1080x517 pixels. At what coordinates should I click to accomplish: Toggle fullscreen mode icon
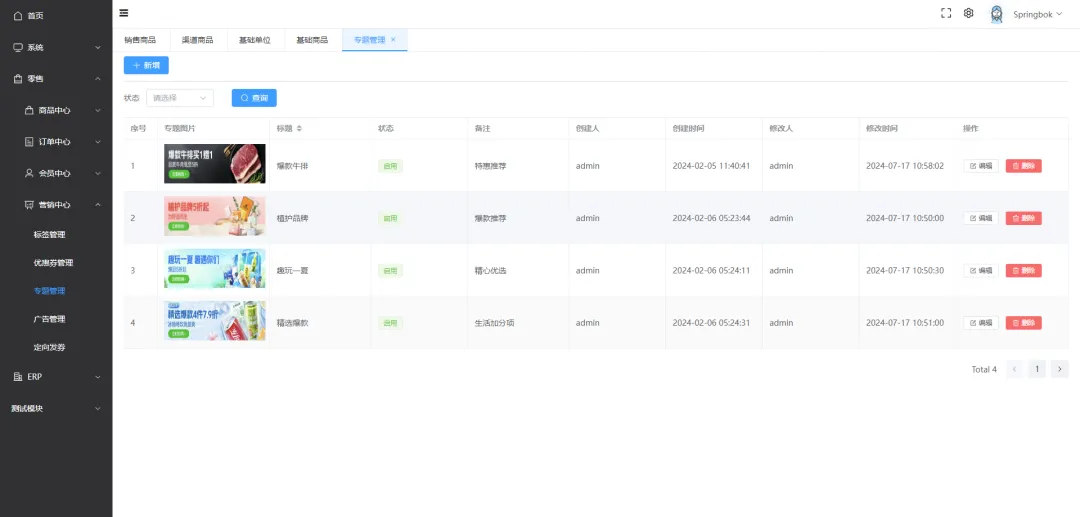coord(946,13)
